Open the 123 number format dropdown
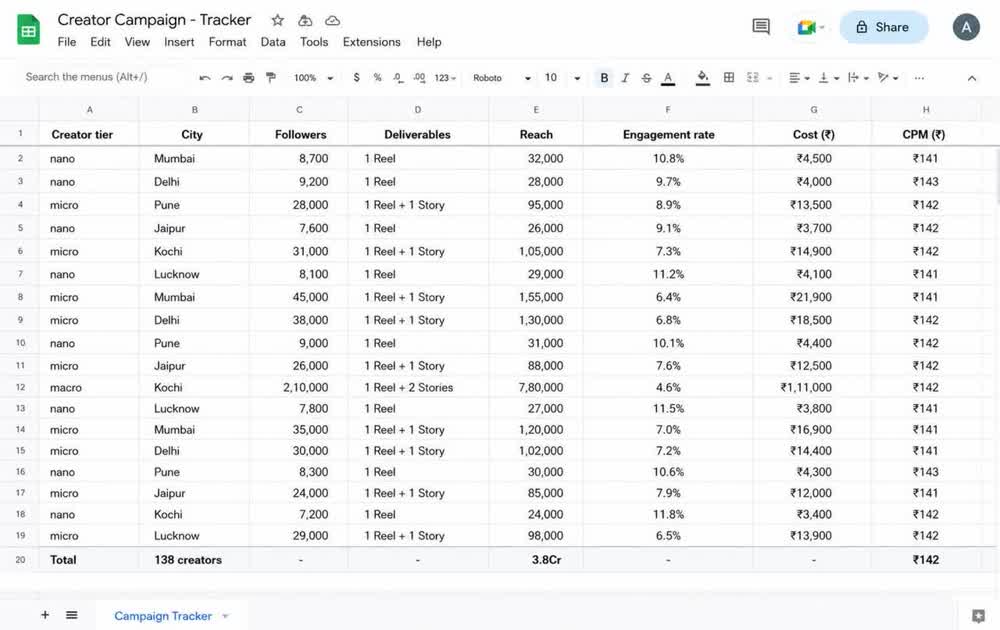This screenshot has height=630, width=1000. pyautogui.click(x=445, y=78)
